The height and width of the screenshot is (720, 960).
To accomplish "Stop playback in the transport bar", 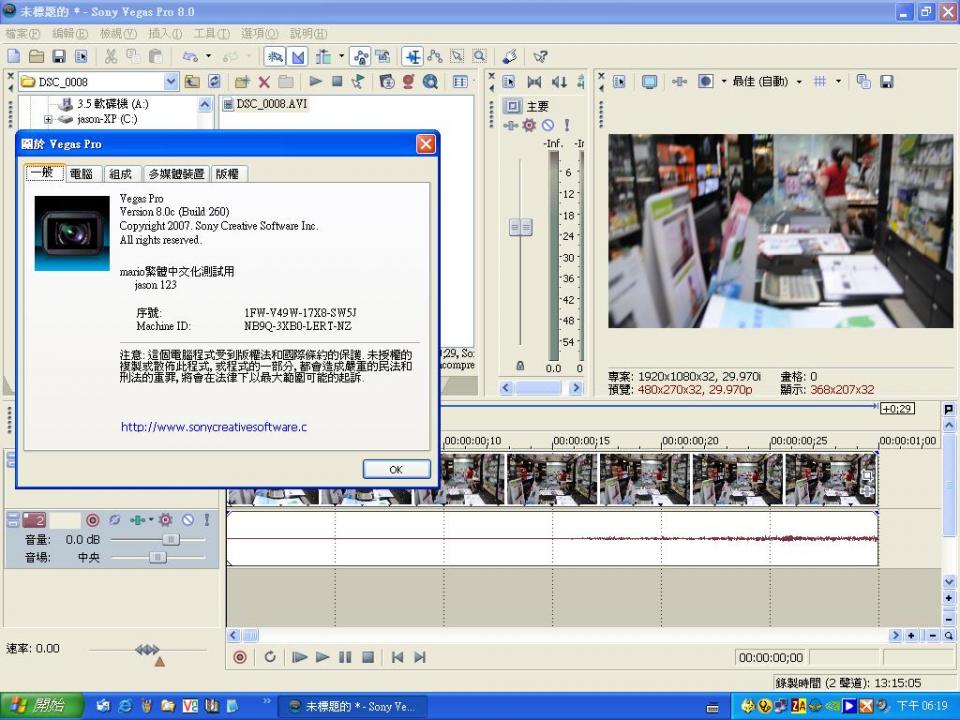I will click(x=368, y=657).
